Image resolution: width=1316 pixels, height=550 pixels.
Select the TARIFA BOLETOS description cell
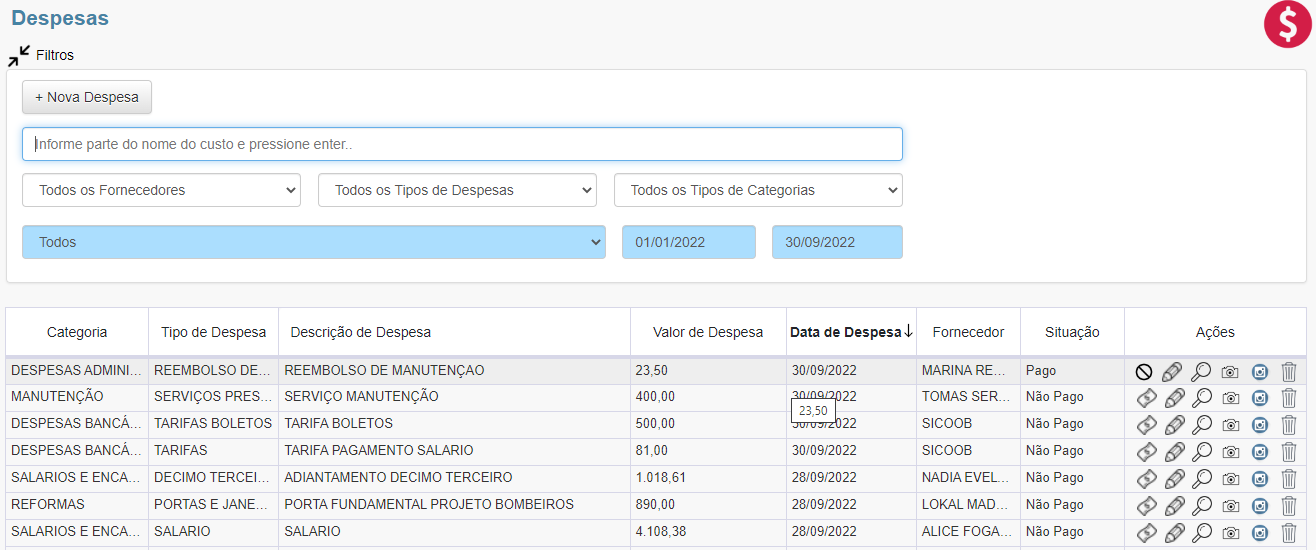[x=454, y=424]
